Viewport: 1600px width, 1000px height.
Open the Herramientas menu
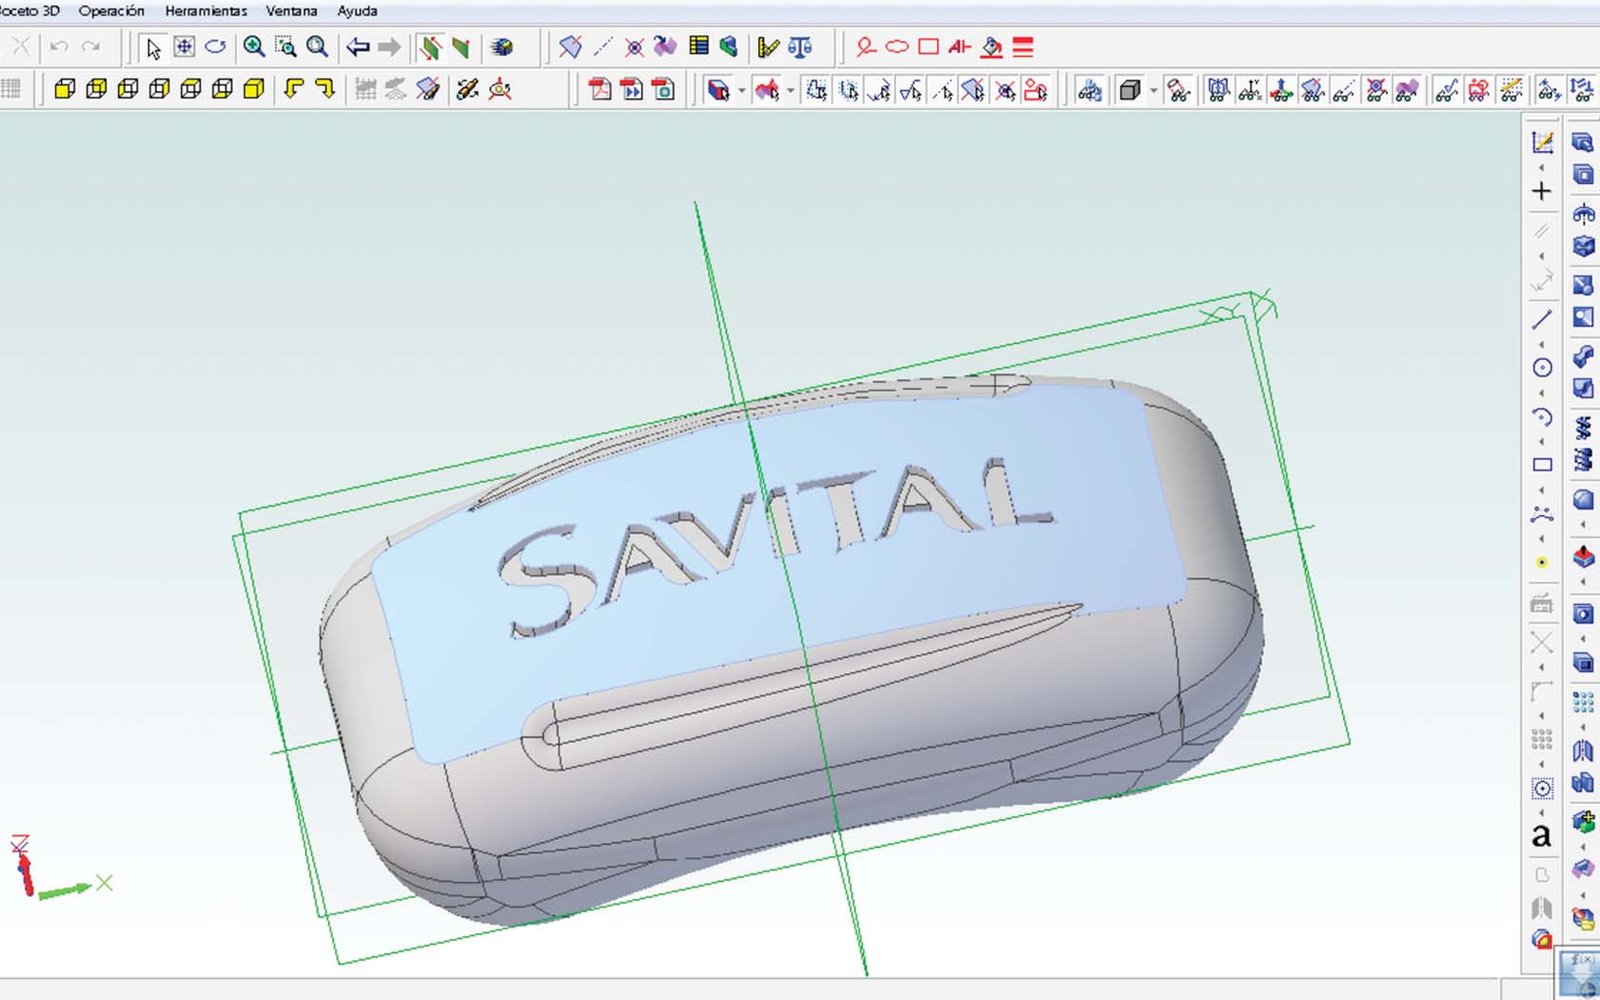(x=206, y=11)
